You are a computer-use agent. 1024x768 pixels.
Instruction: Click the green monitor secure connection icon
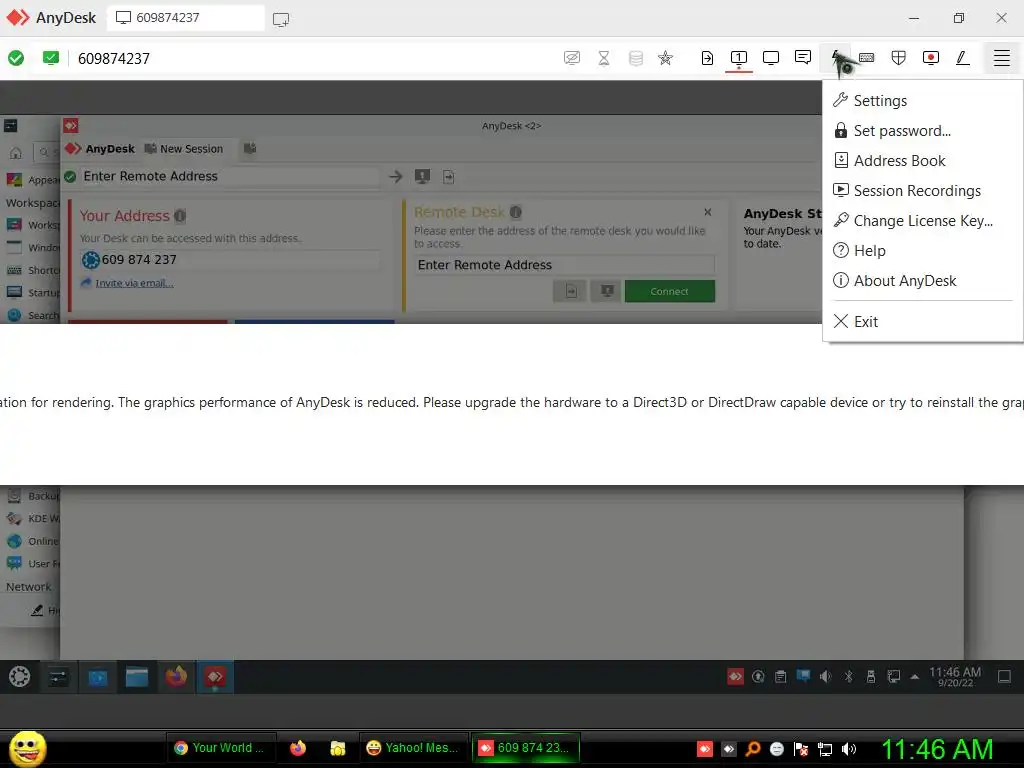click(50, 58)
